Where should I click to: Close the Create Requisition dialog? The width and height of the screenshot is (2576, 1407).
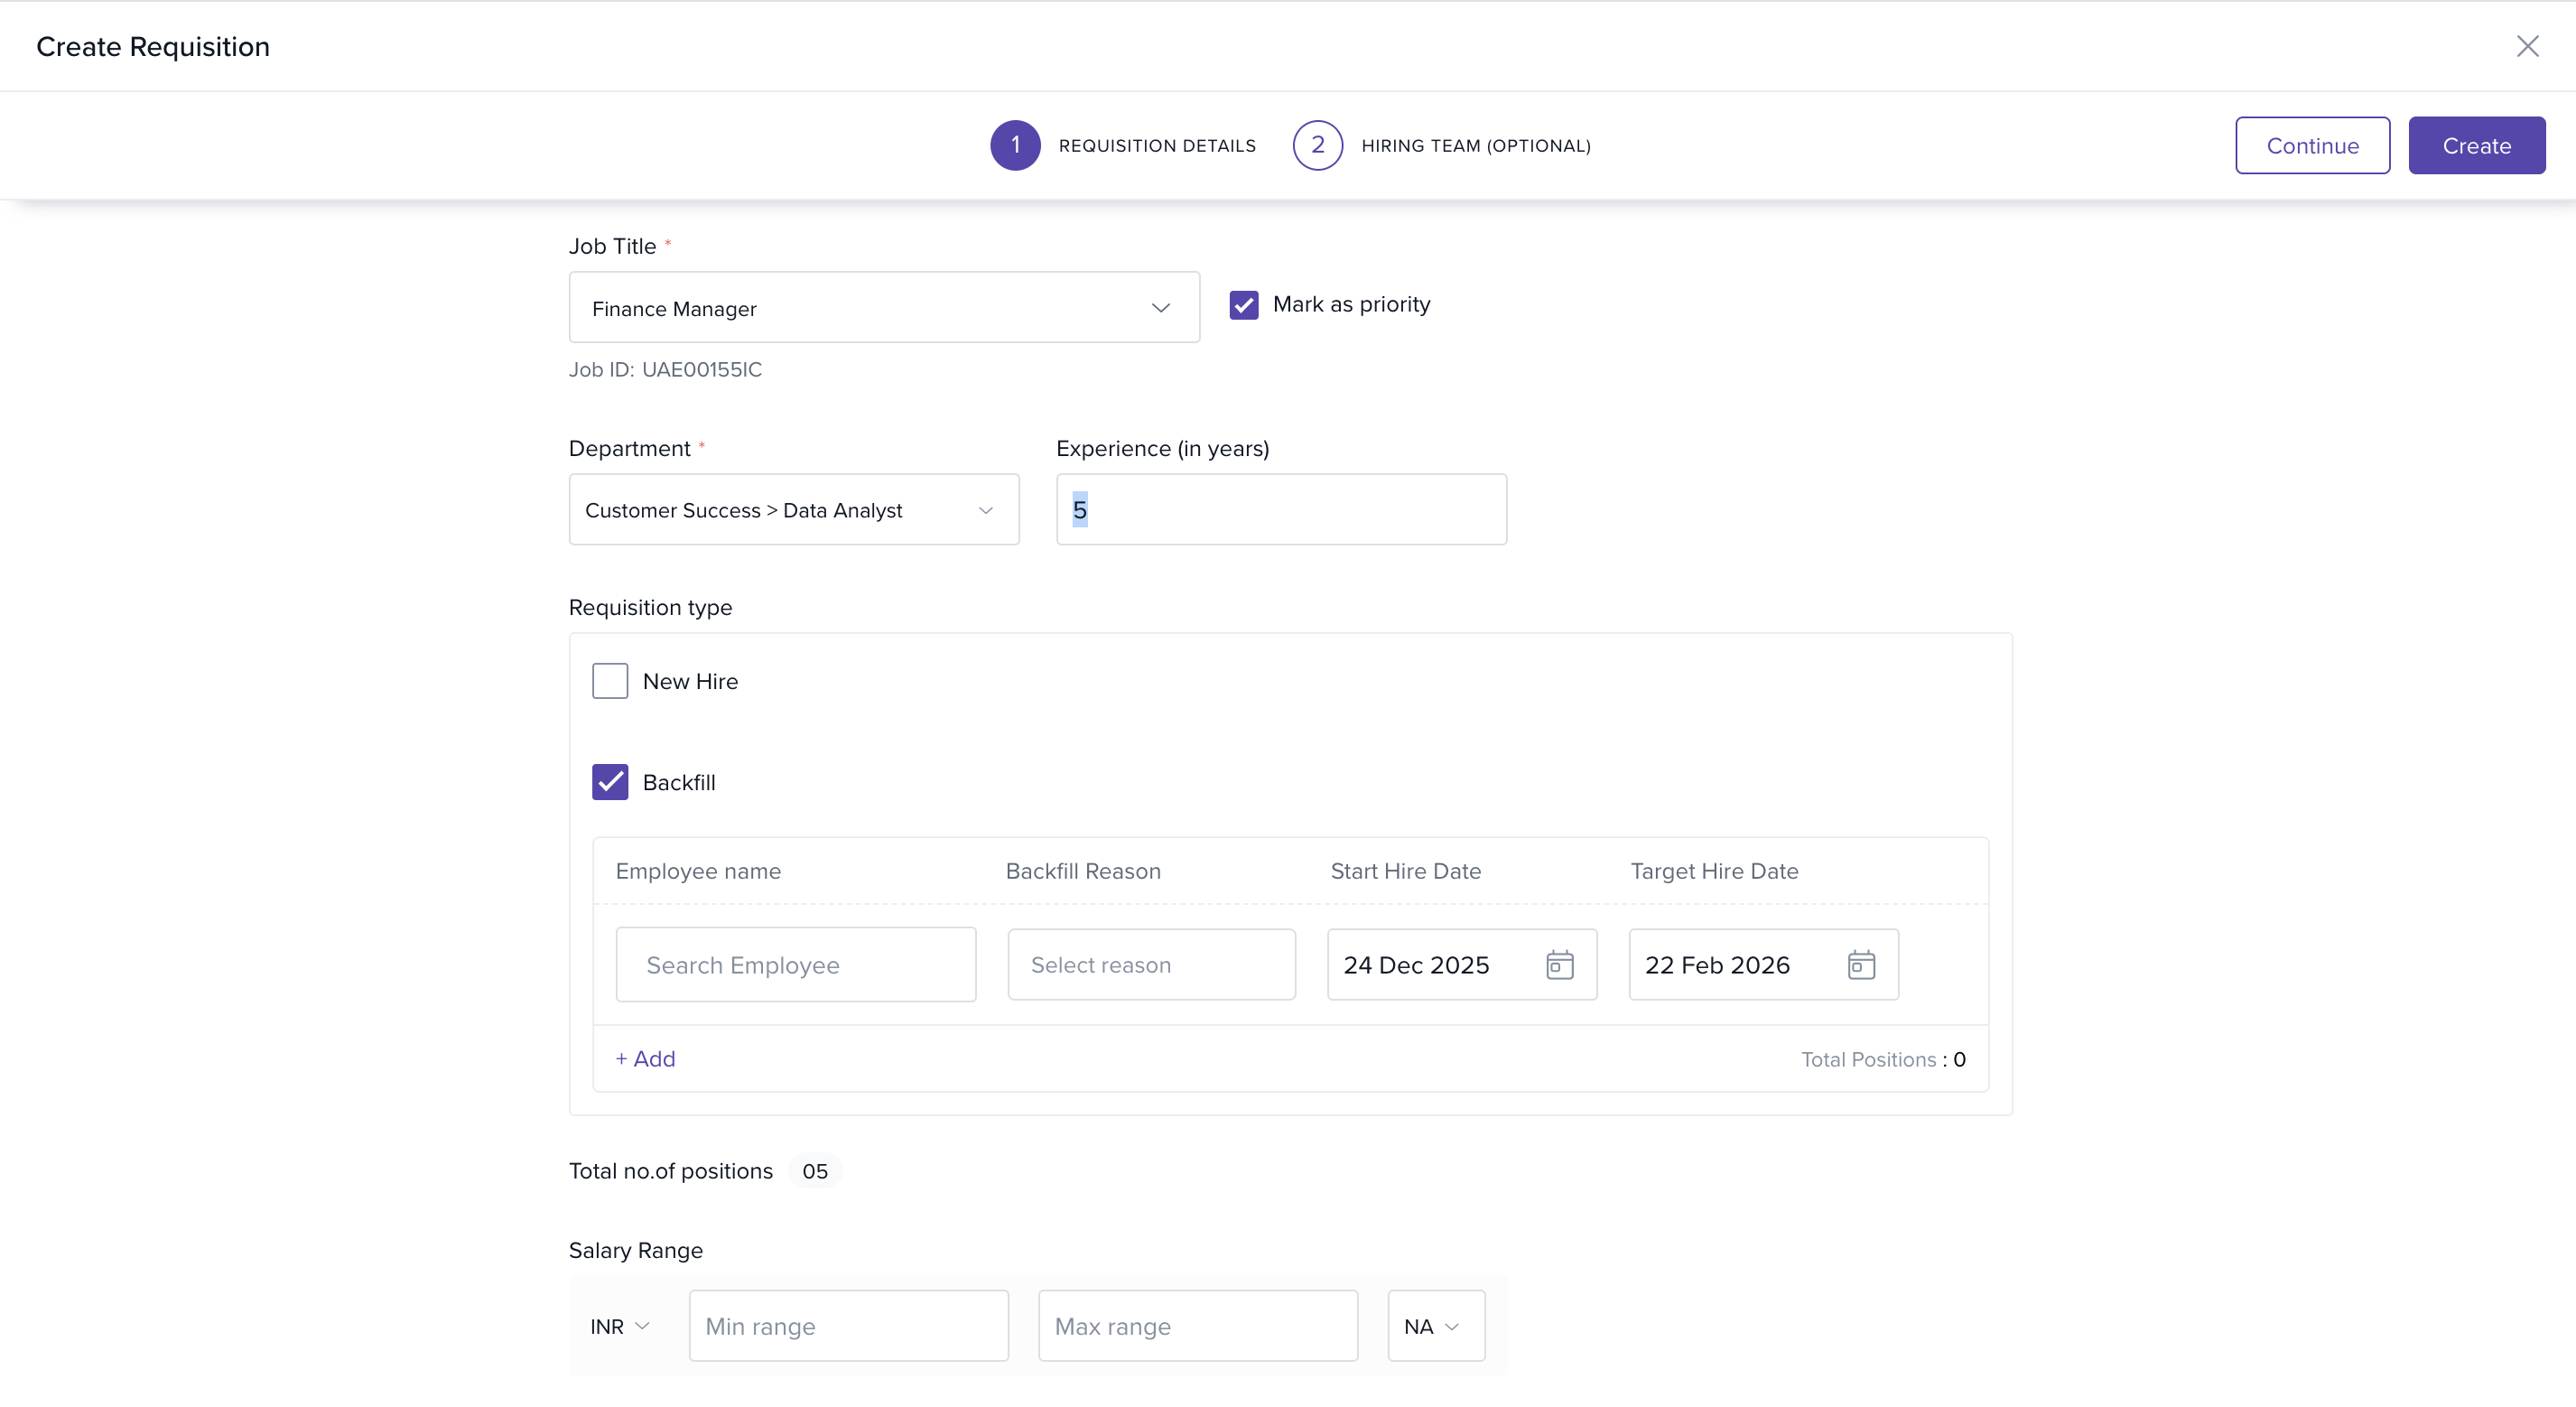2527,46
